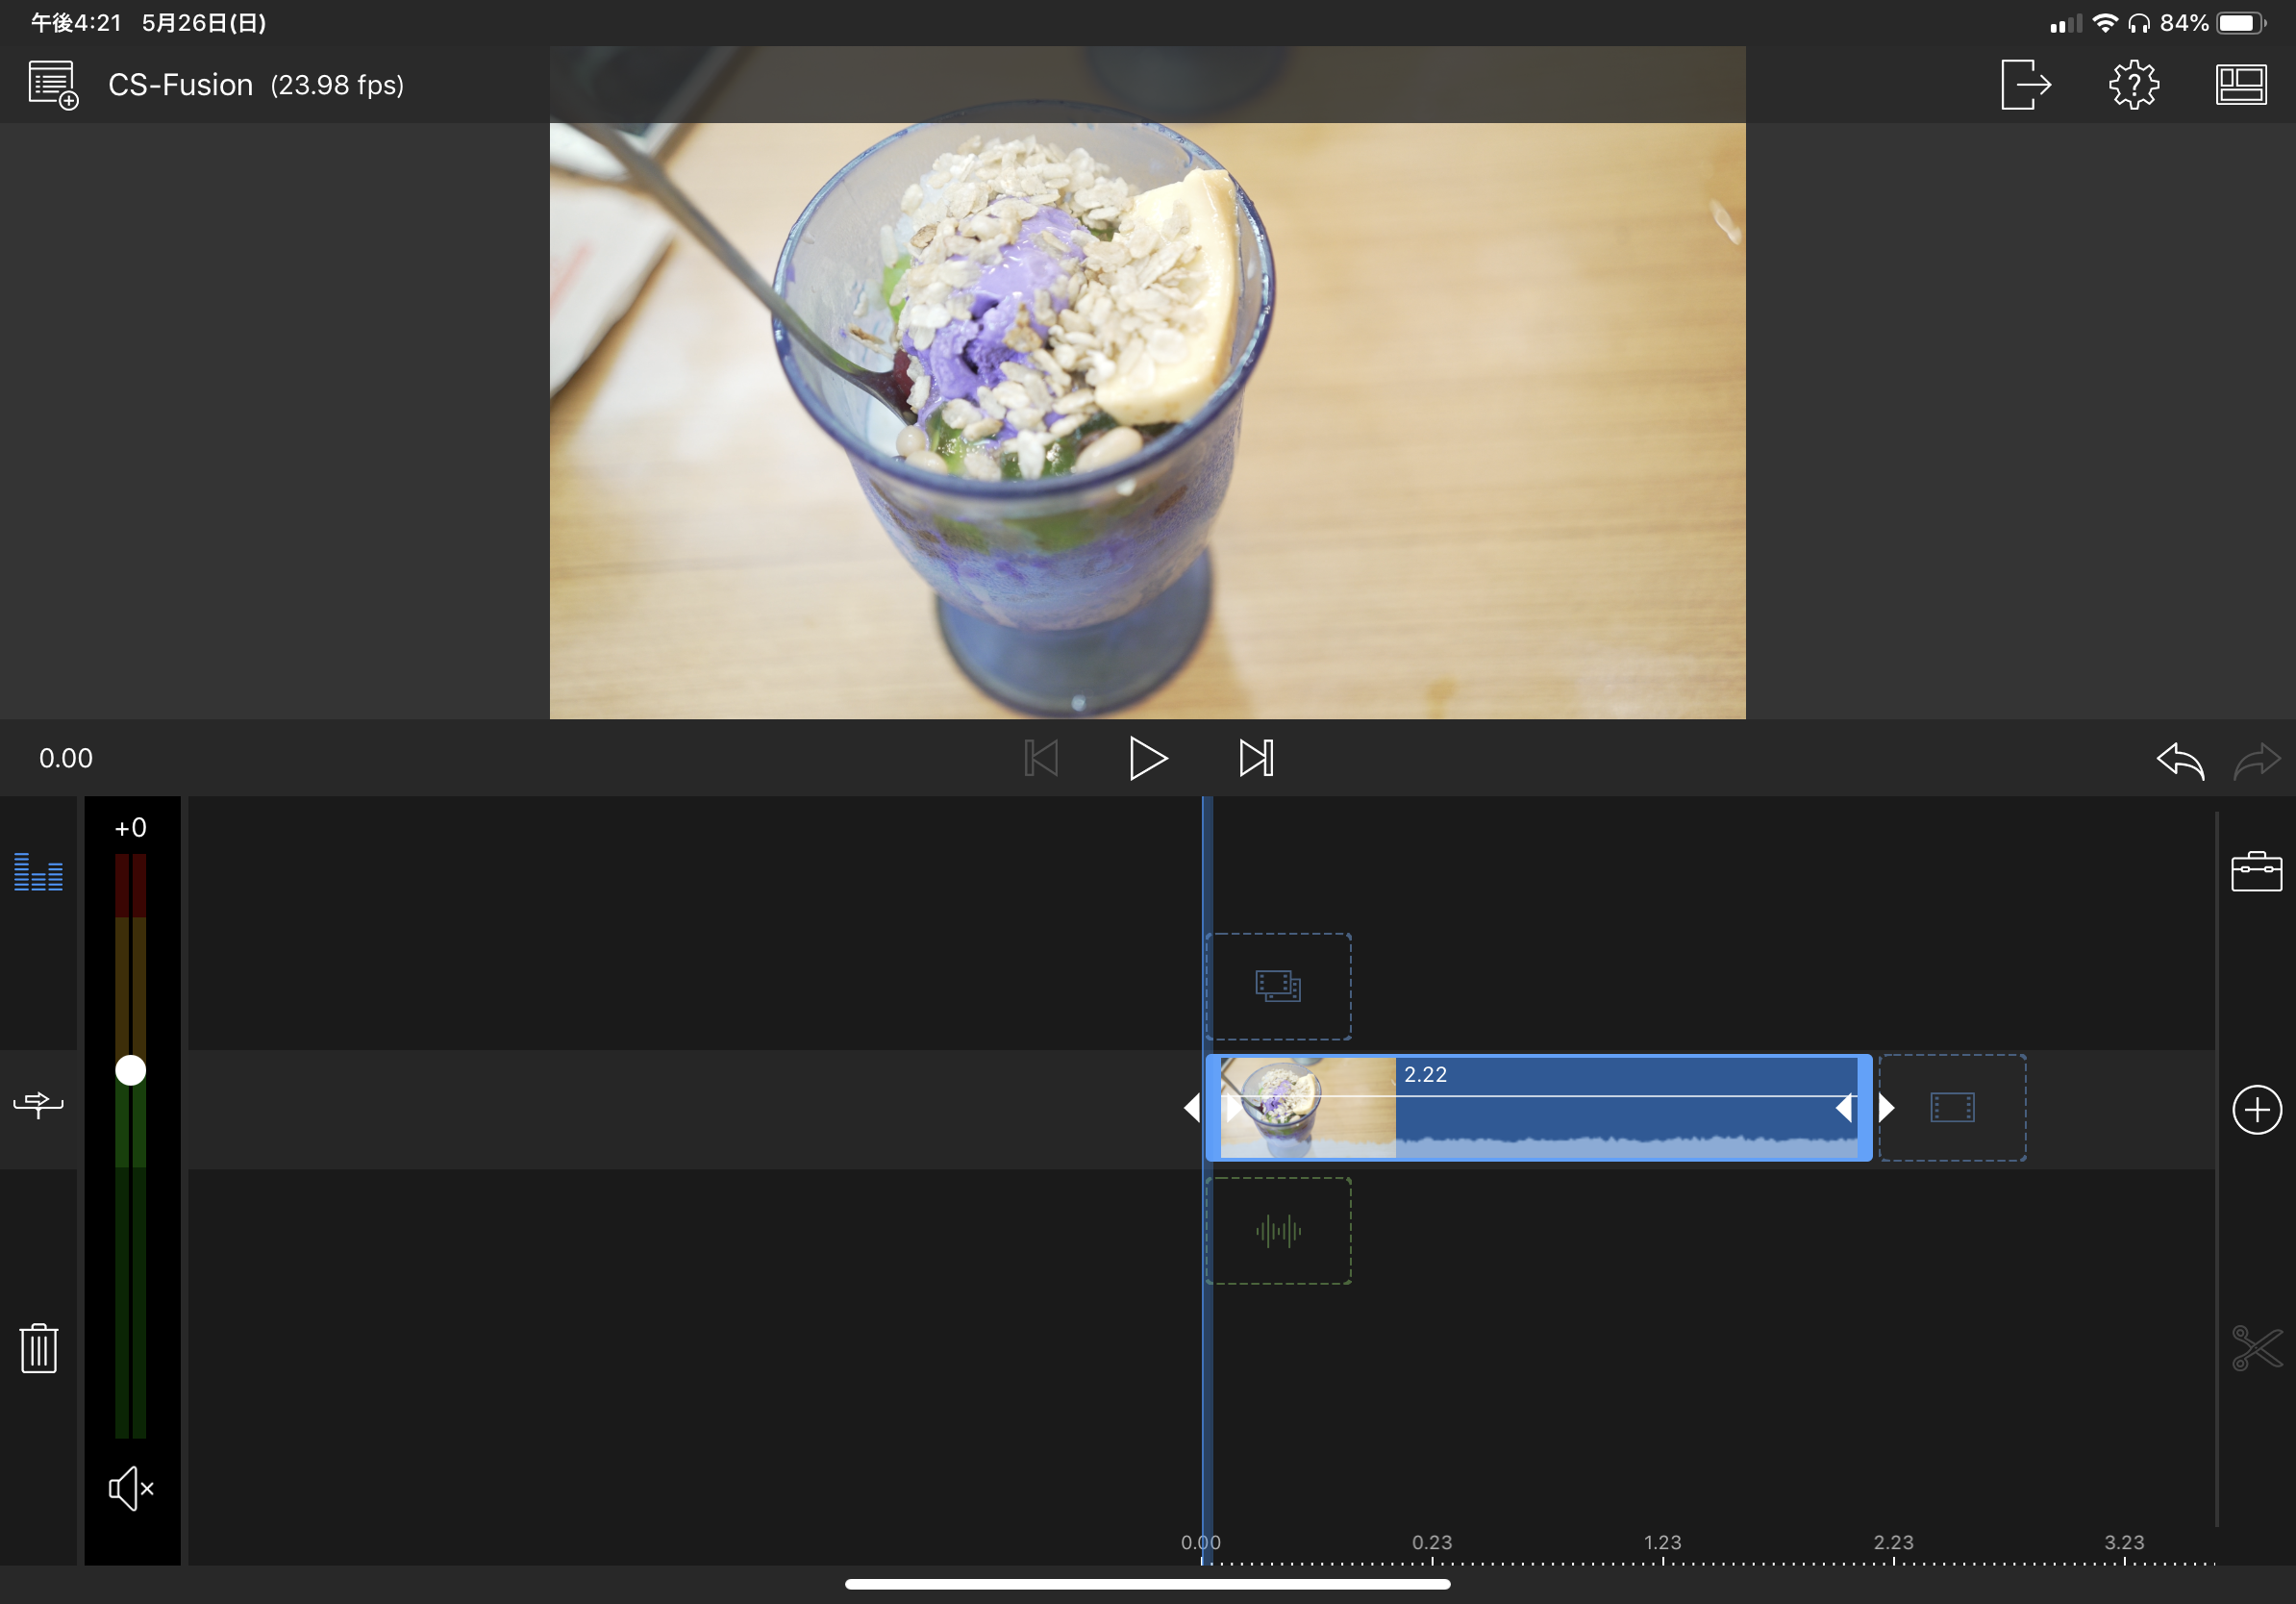Mute audio with the speaker icon
Image resolution: width=2296 pixels, height=1604 pixels.
131,1488
